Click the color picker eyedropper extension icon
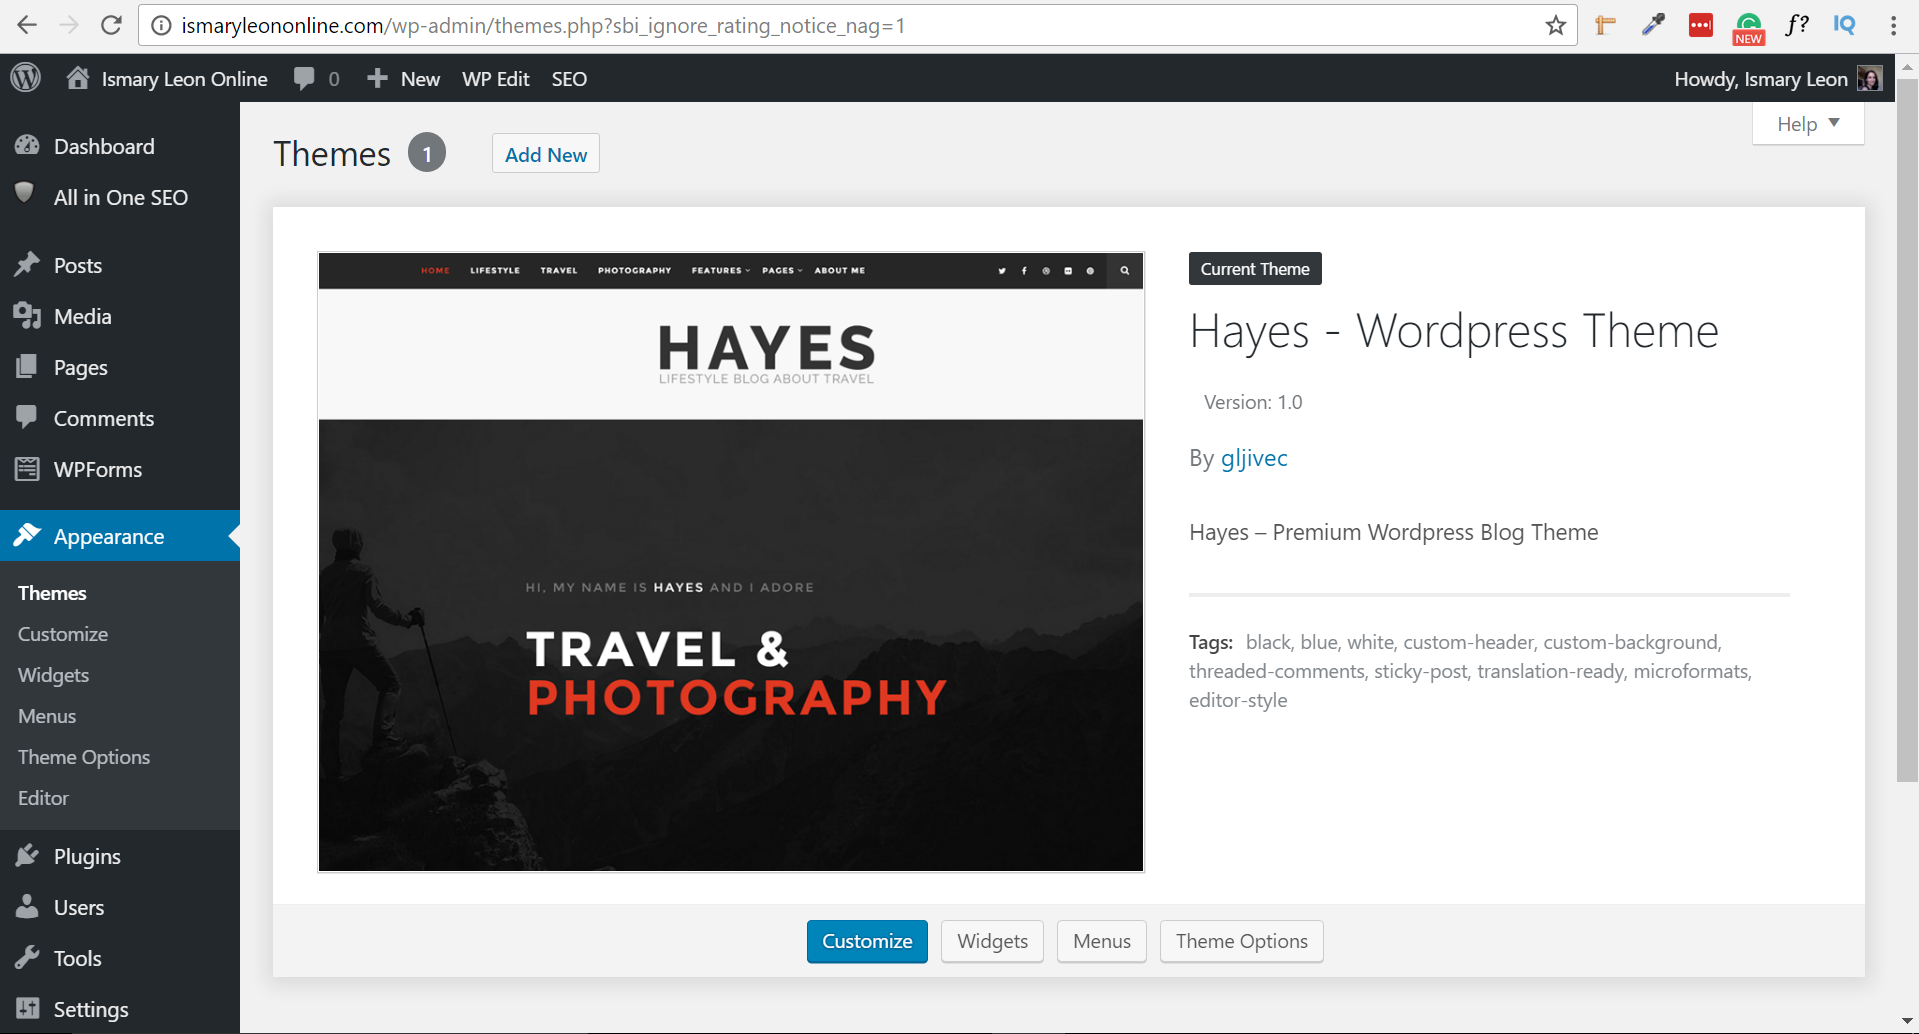The height and width of the screenshot is (1034, 1919). click(1653, 25)
